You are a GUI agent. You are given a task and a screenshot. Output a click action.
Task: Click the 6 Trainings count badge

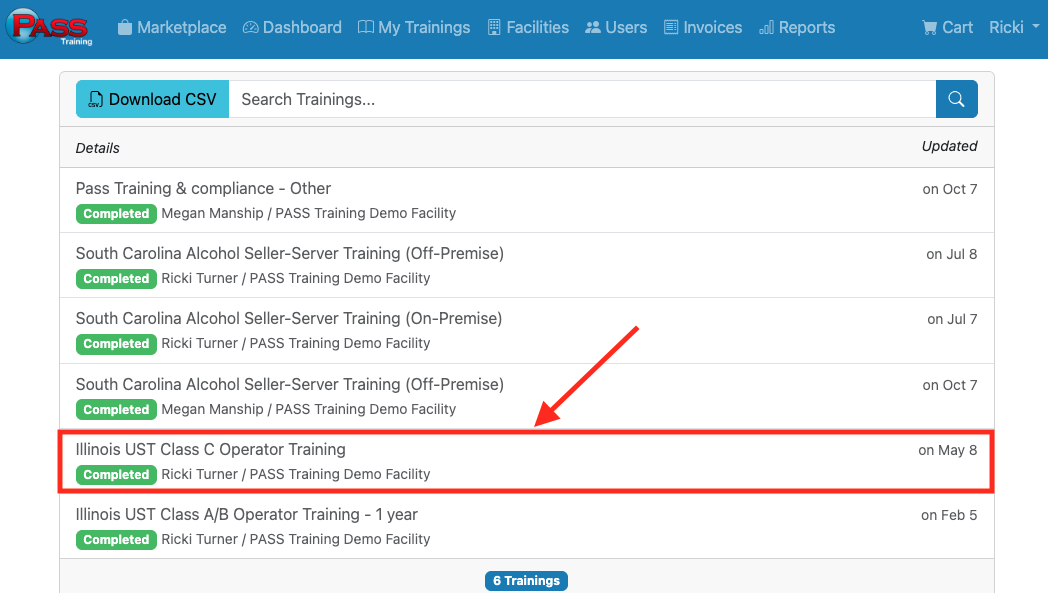(526, 580)
